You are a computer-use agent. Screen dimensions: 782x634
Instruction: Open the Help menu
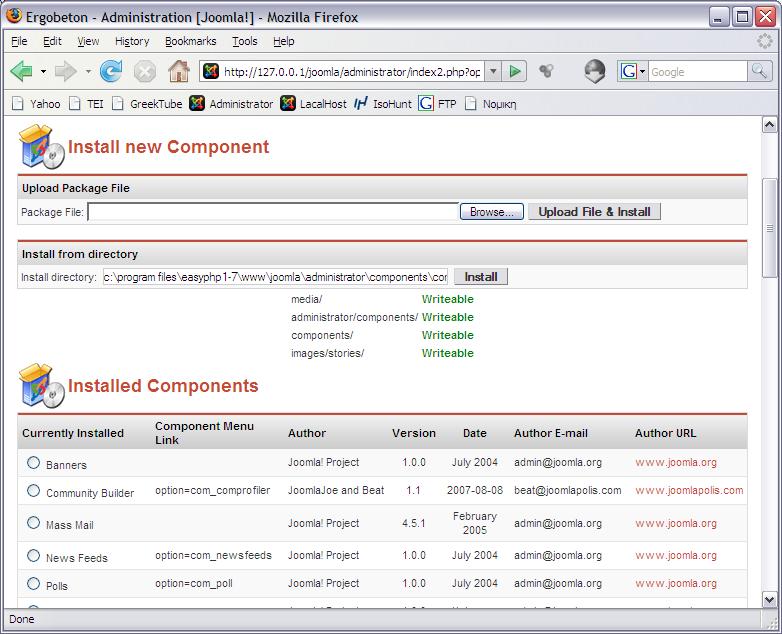283,41
